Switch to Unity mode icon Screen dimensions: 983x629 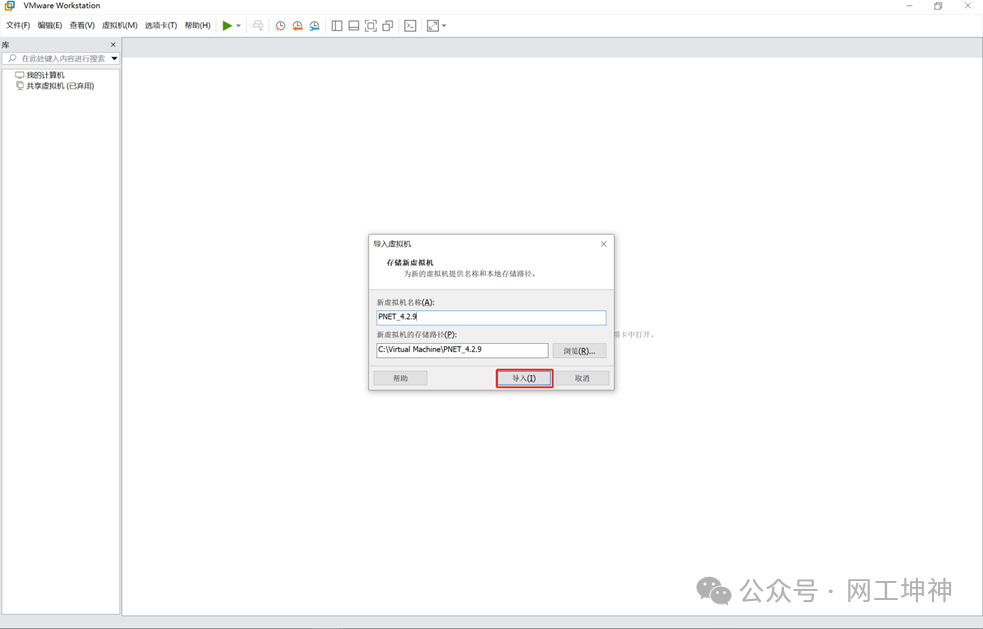(387, 26)
